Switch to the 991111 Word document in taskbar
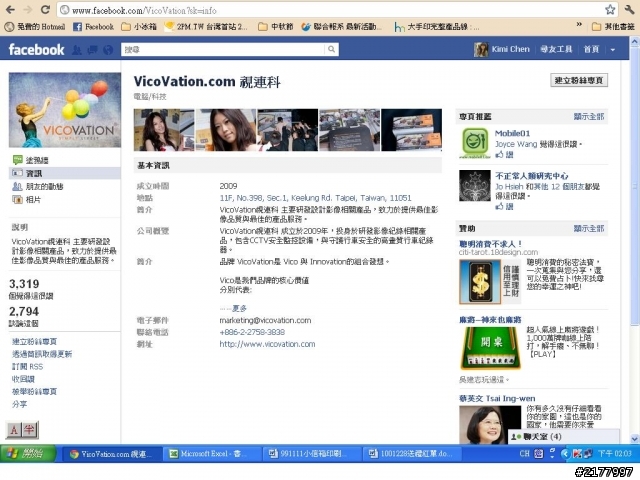This screenshot has width=640, height=480. pyautogui.click(x=311, y=453)
